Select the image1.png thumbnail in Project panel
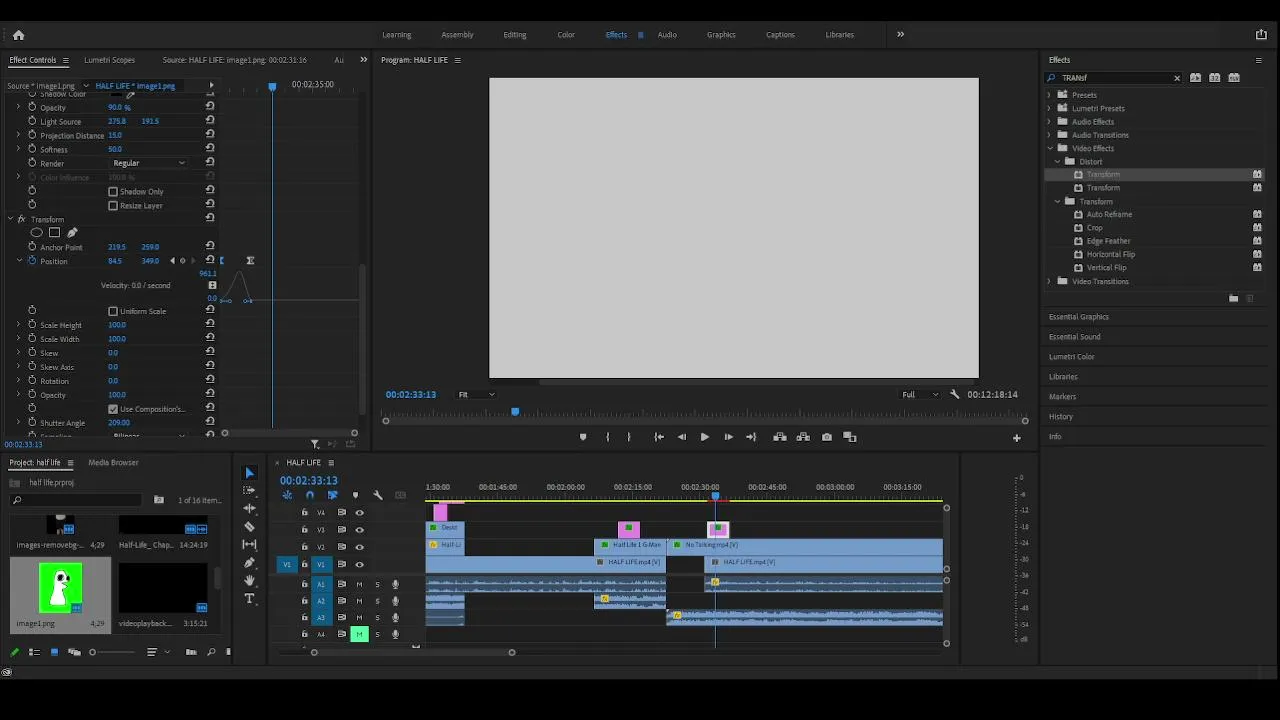 pyautogui.click(x=60, y=587)
